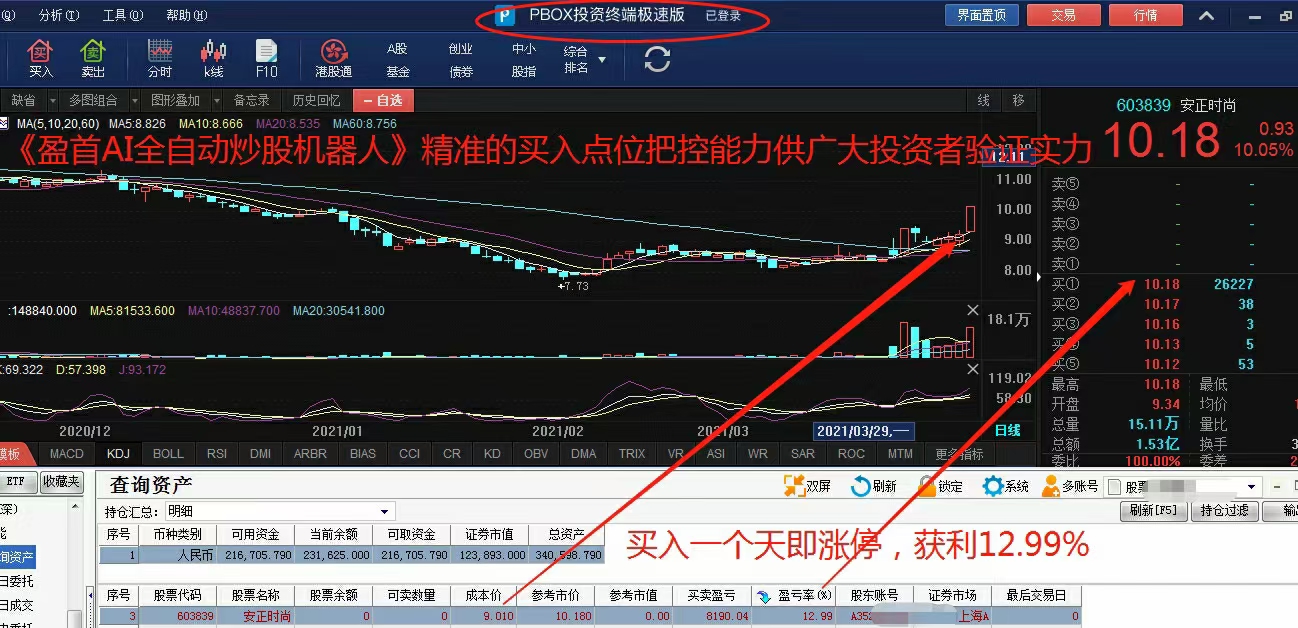Select the BIAS indicator tab

(x=363, y=454)
